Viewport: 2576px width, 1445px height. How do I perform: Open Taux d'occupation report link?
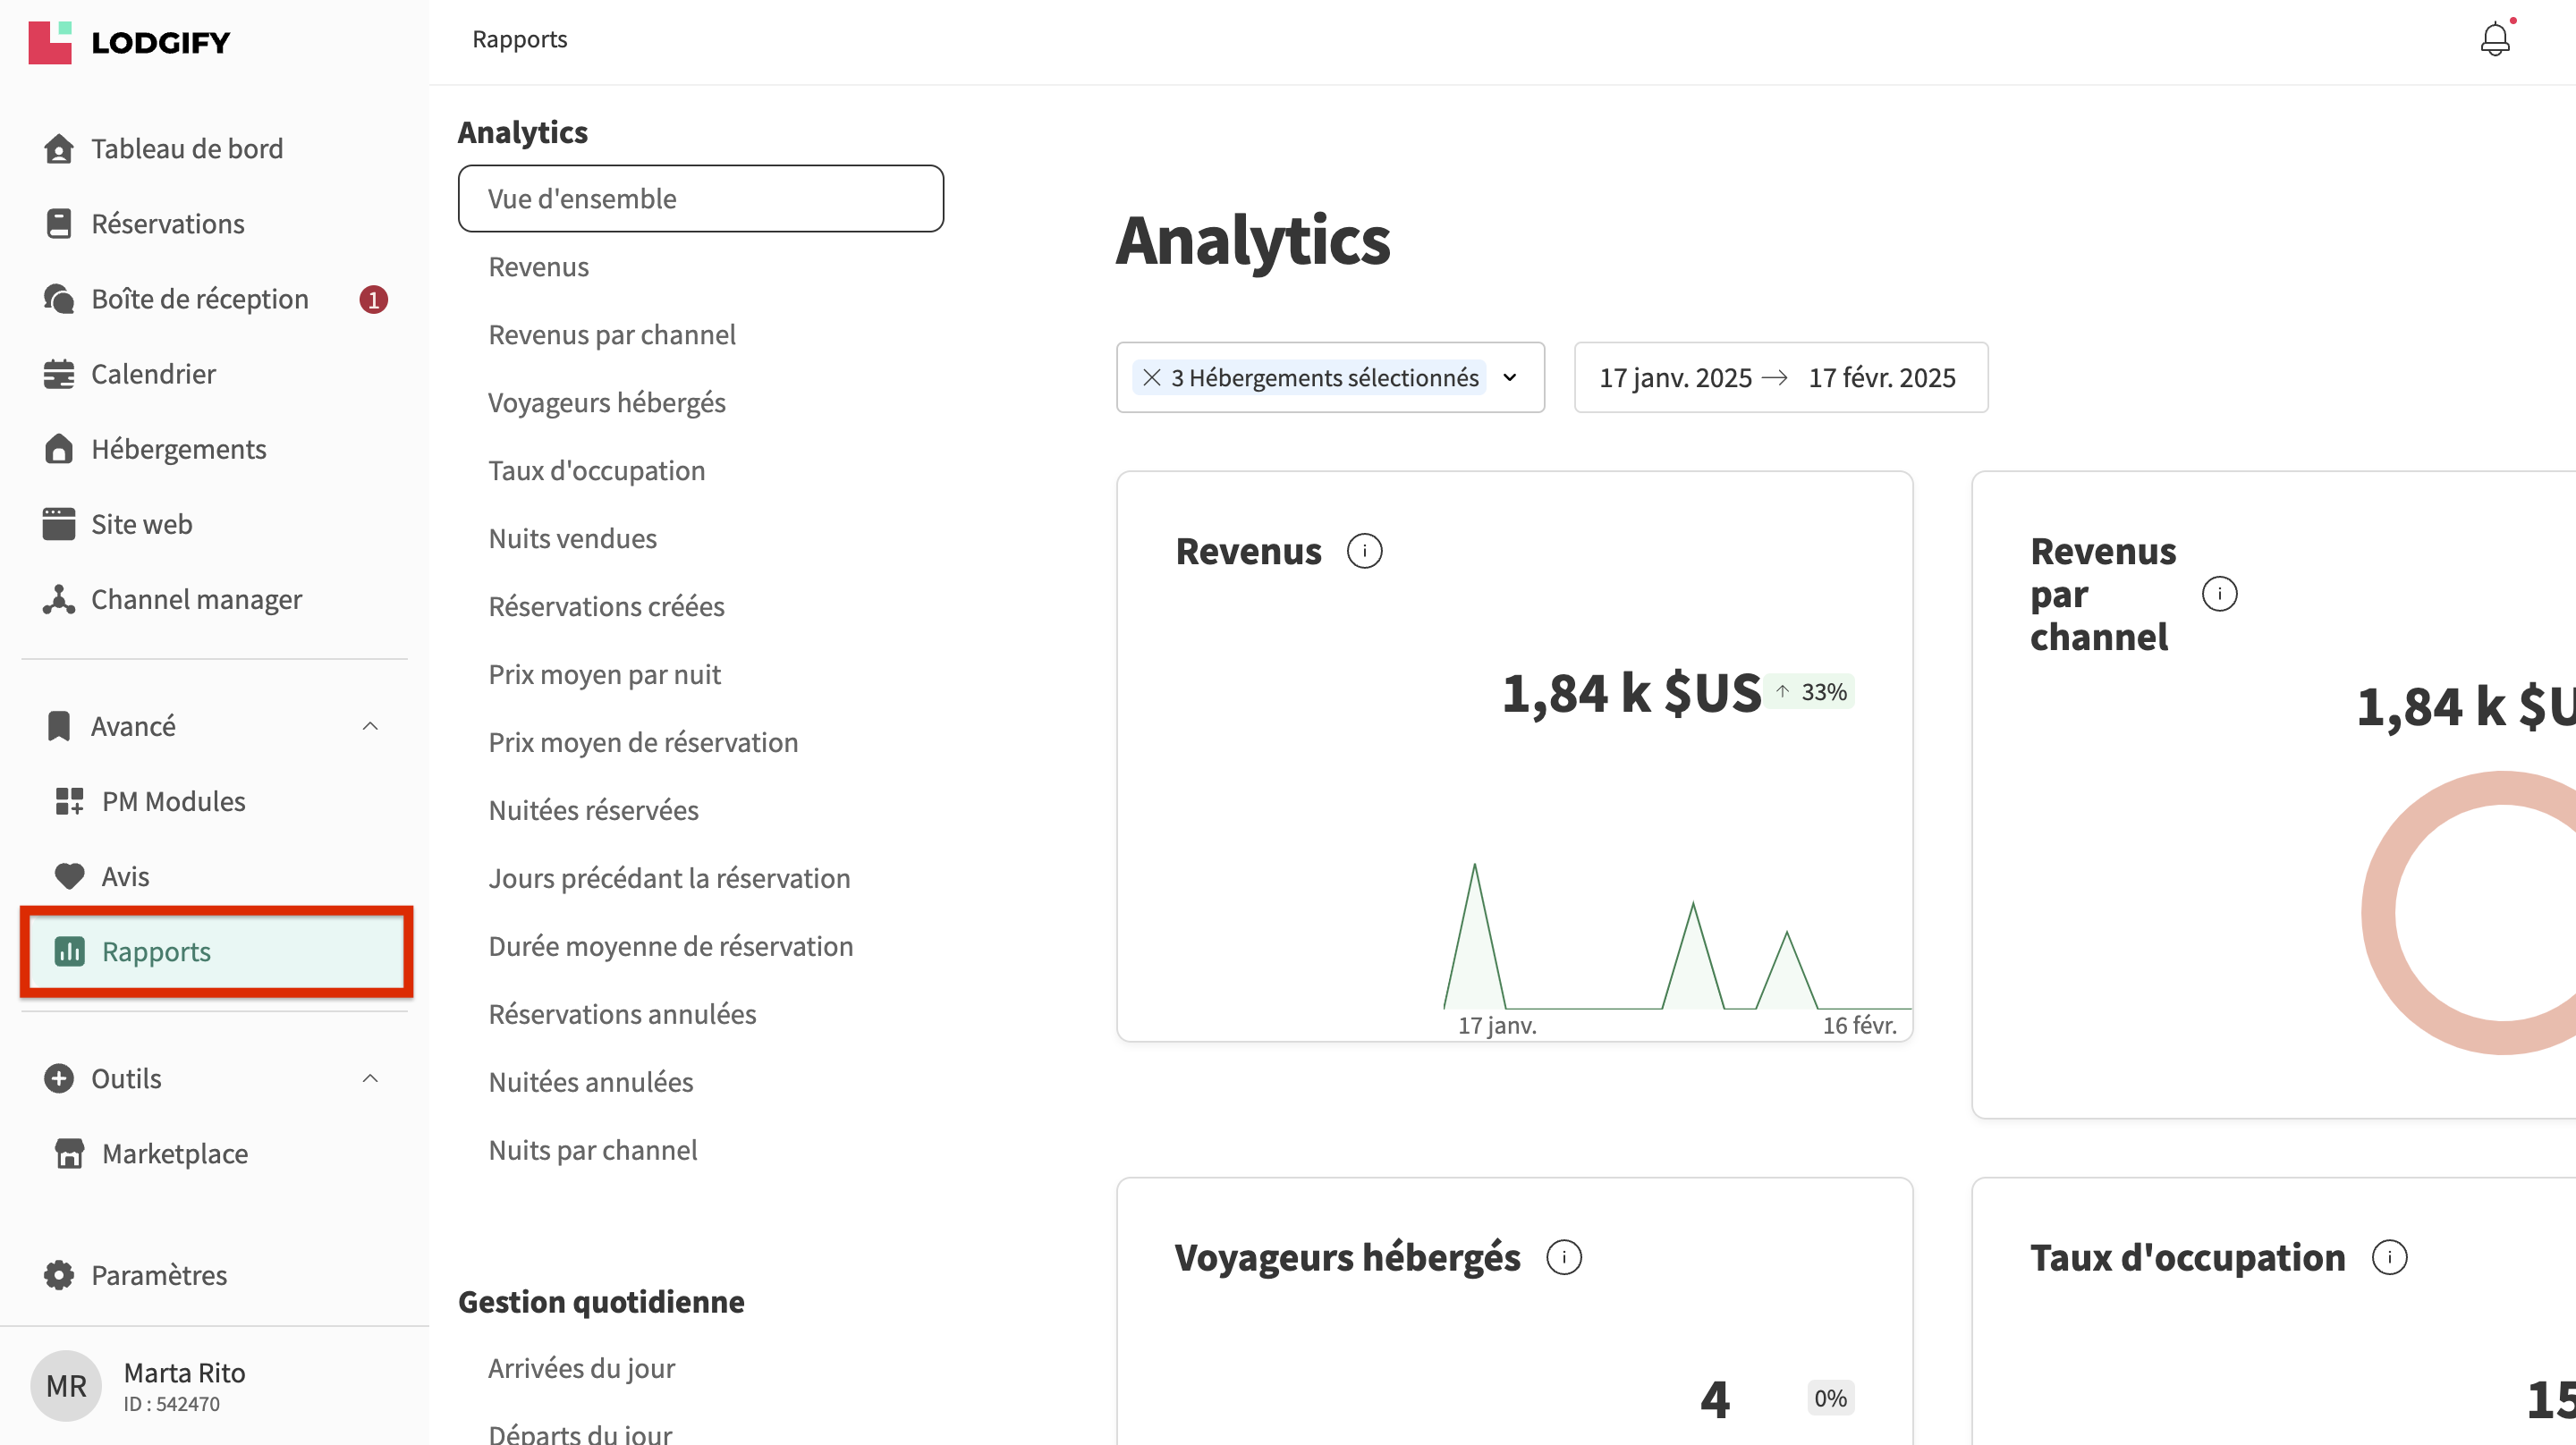[x=596, y=470]
